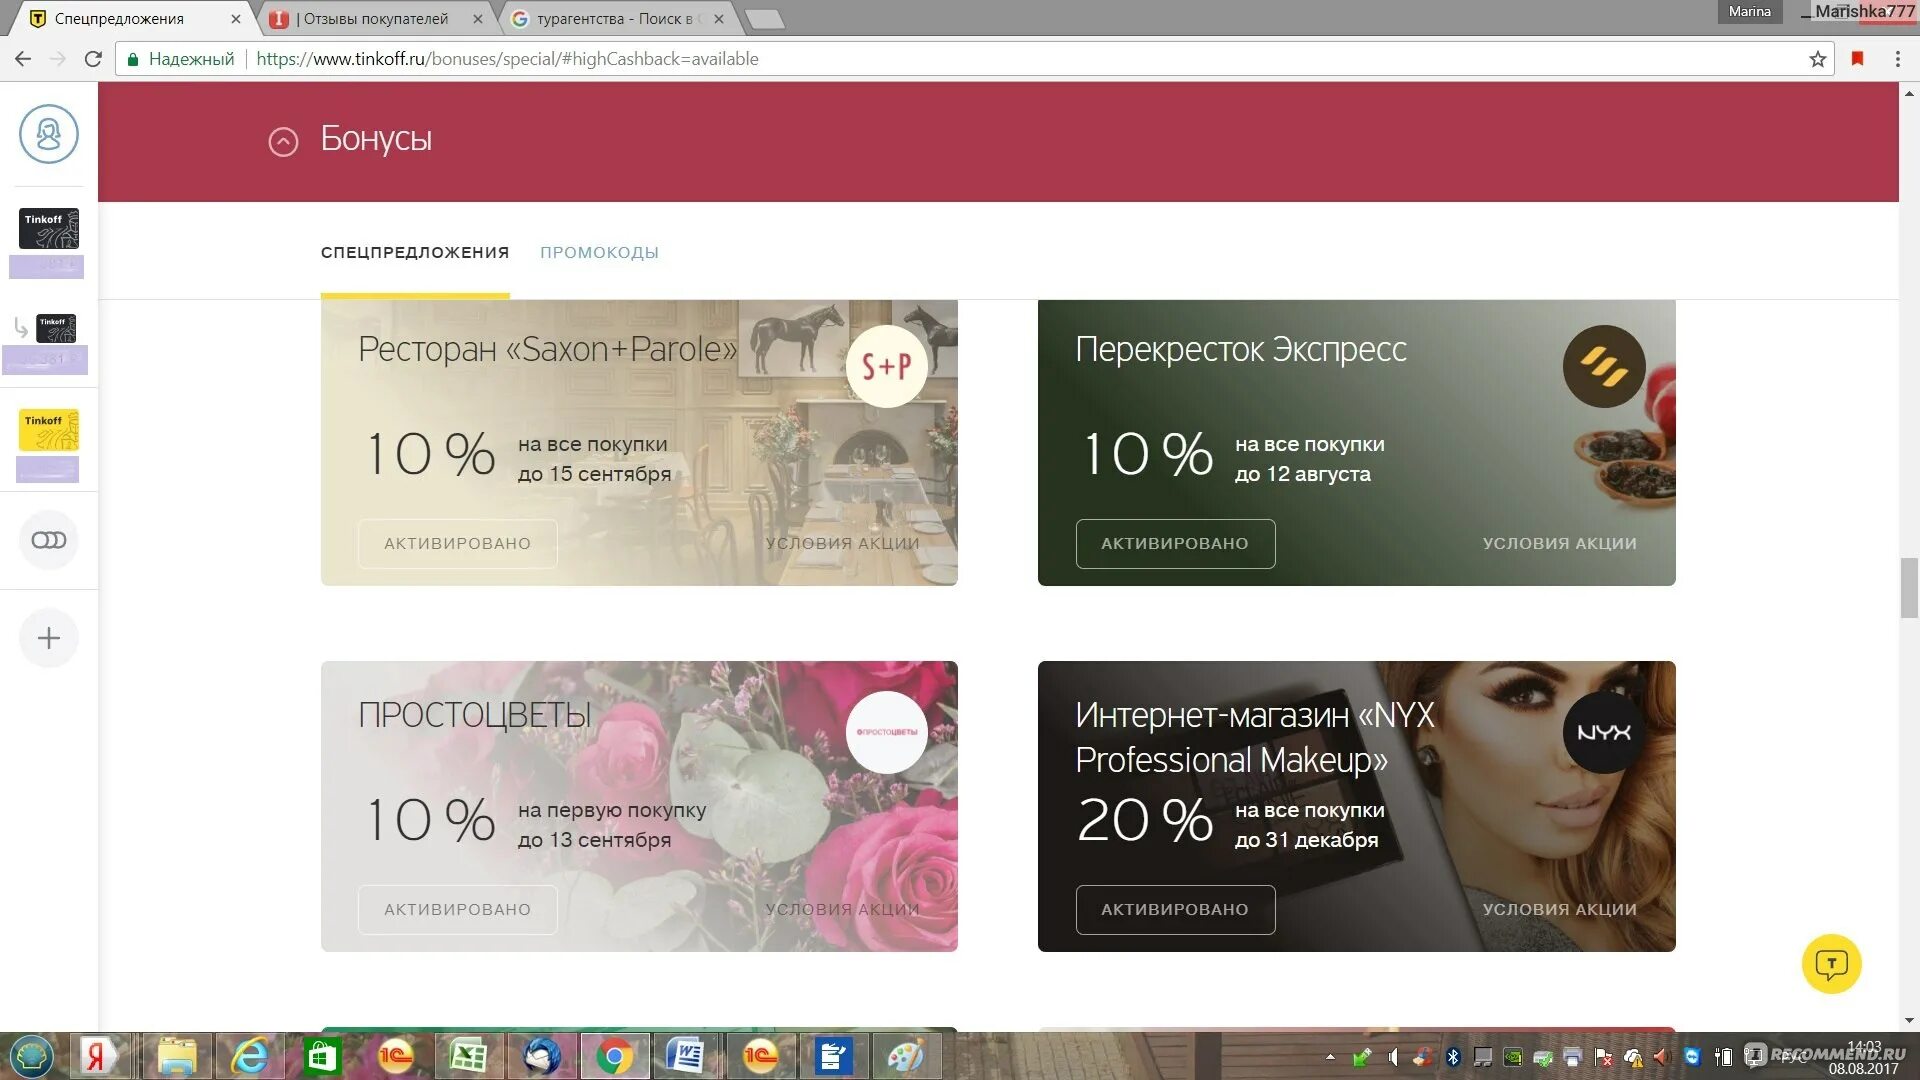
Task: Click the S+P restaurant logo icon
Action: pyautogui.click(x=886, y=366)
